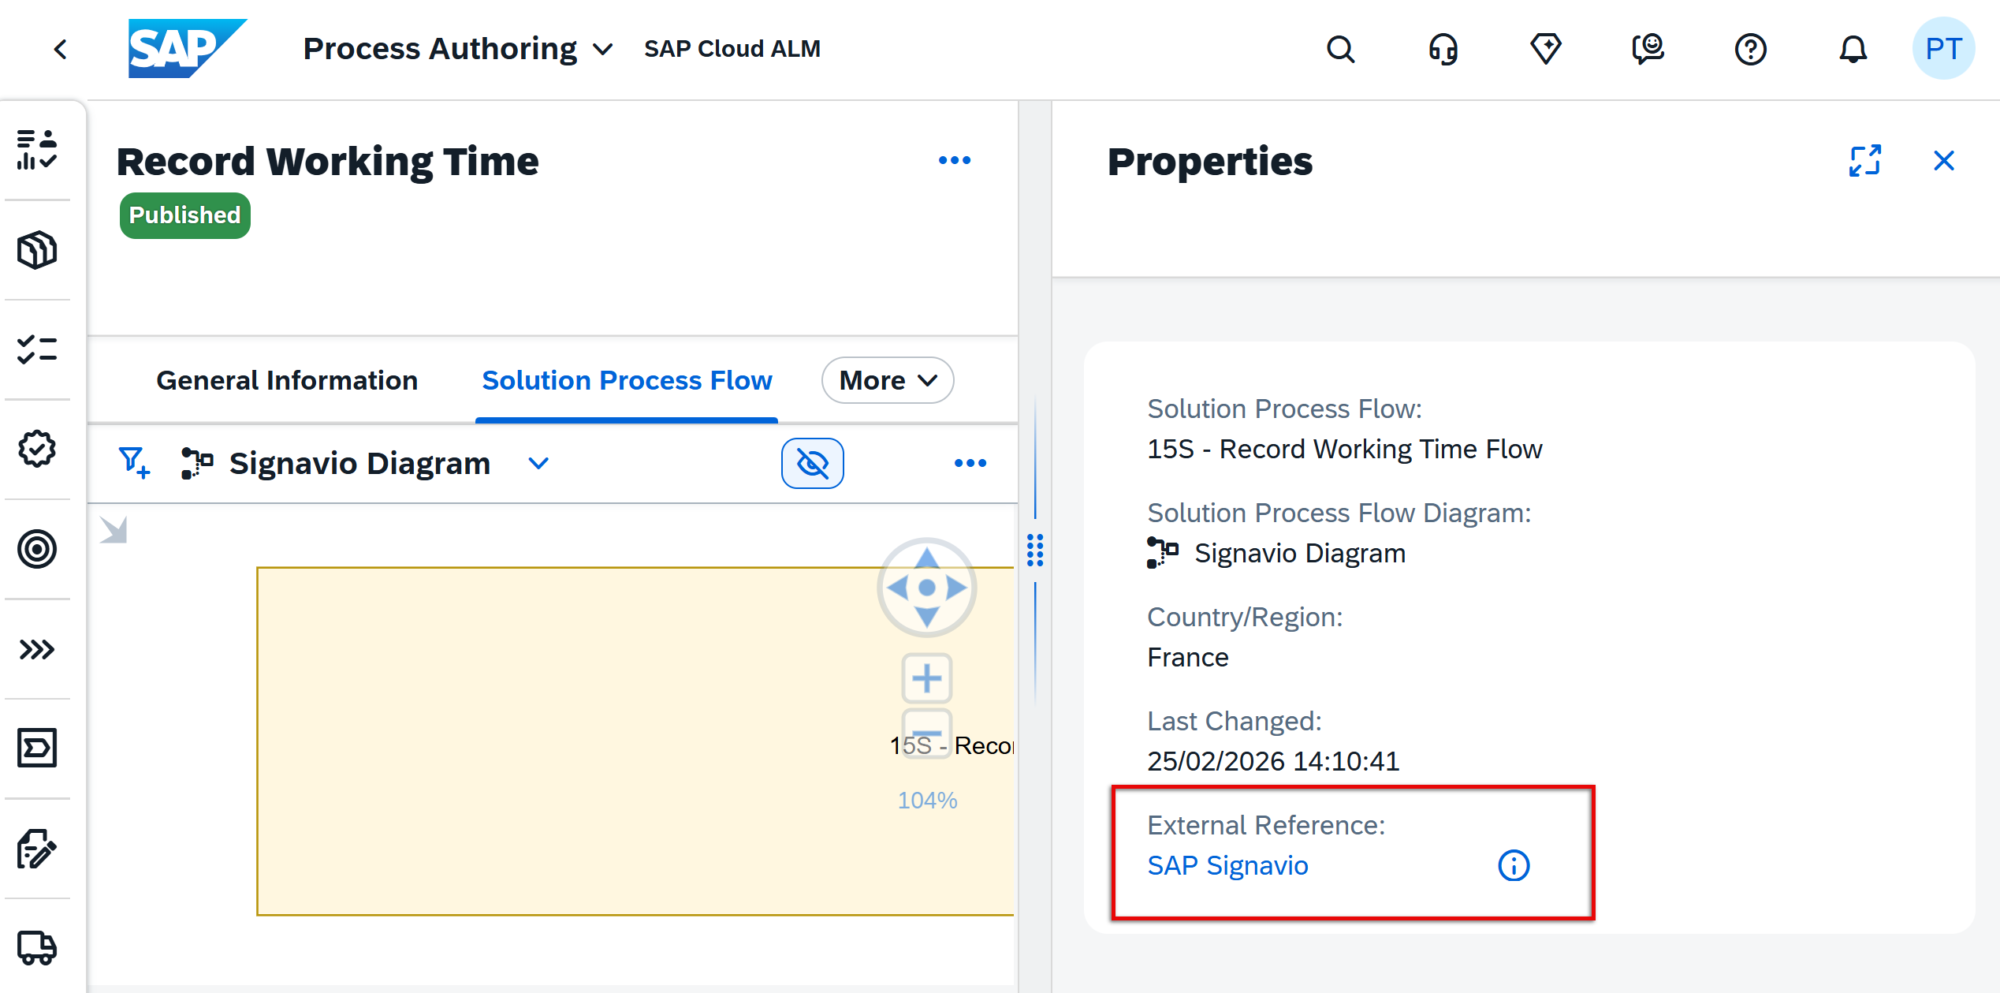Open the More tabs dropdown

(887, 381)
